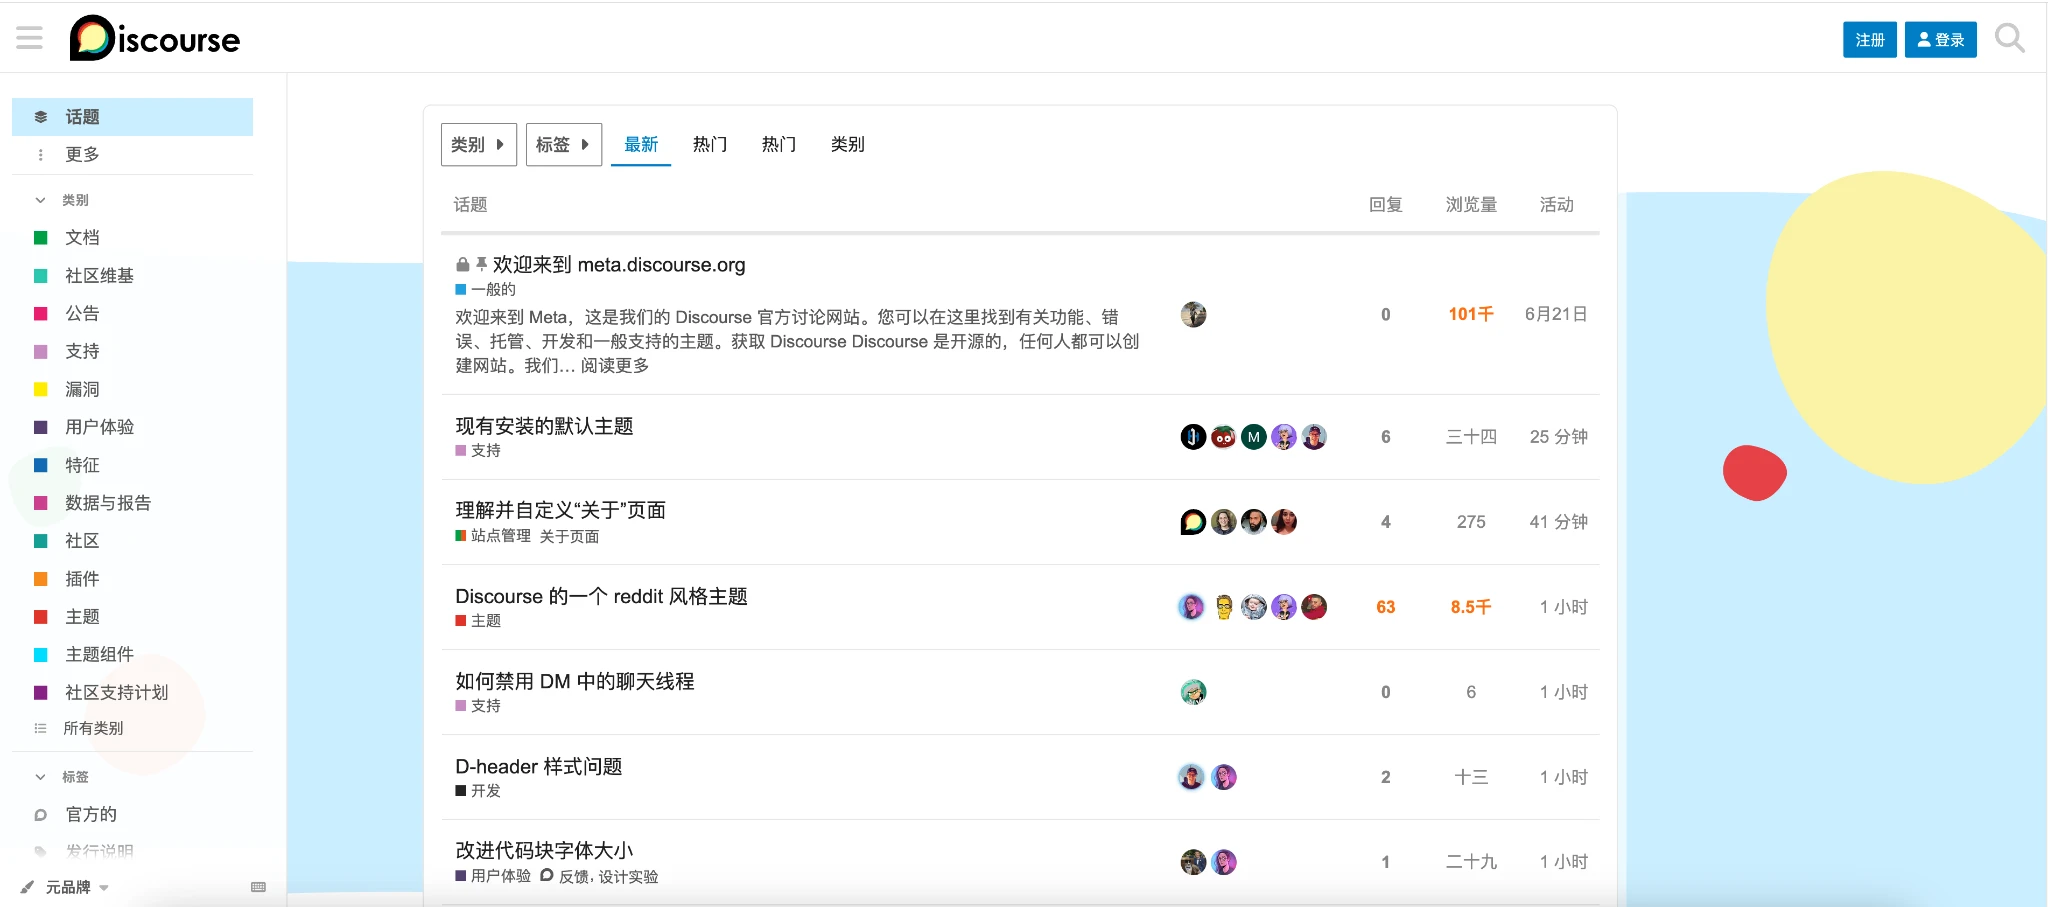
Task: Click the Discourse logo
Action: pyautogui.click(x=155, y=39)
